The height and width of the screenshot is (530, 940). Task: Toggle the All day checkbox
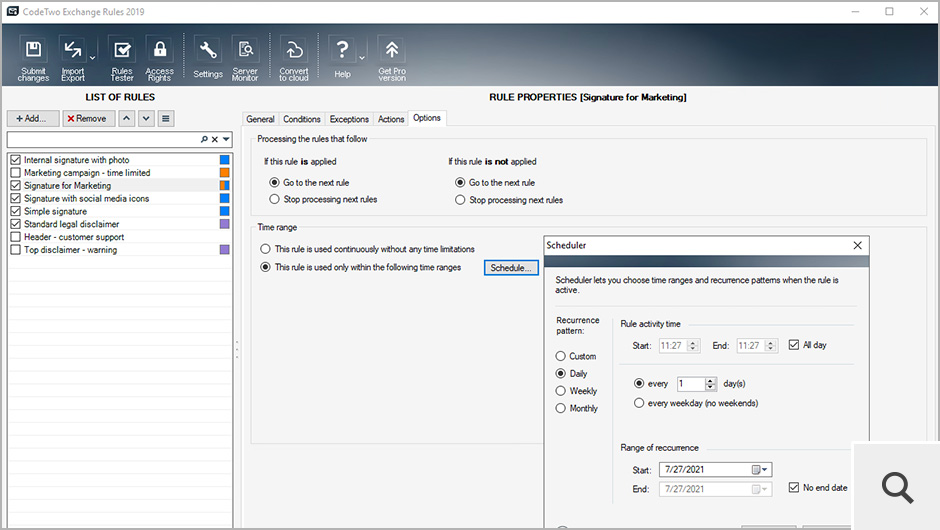click(794, 345)
